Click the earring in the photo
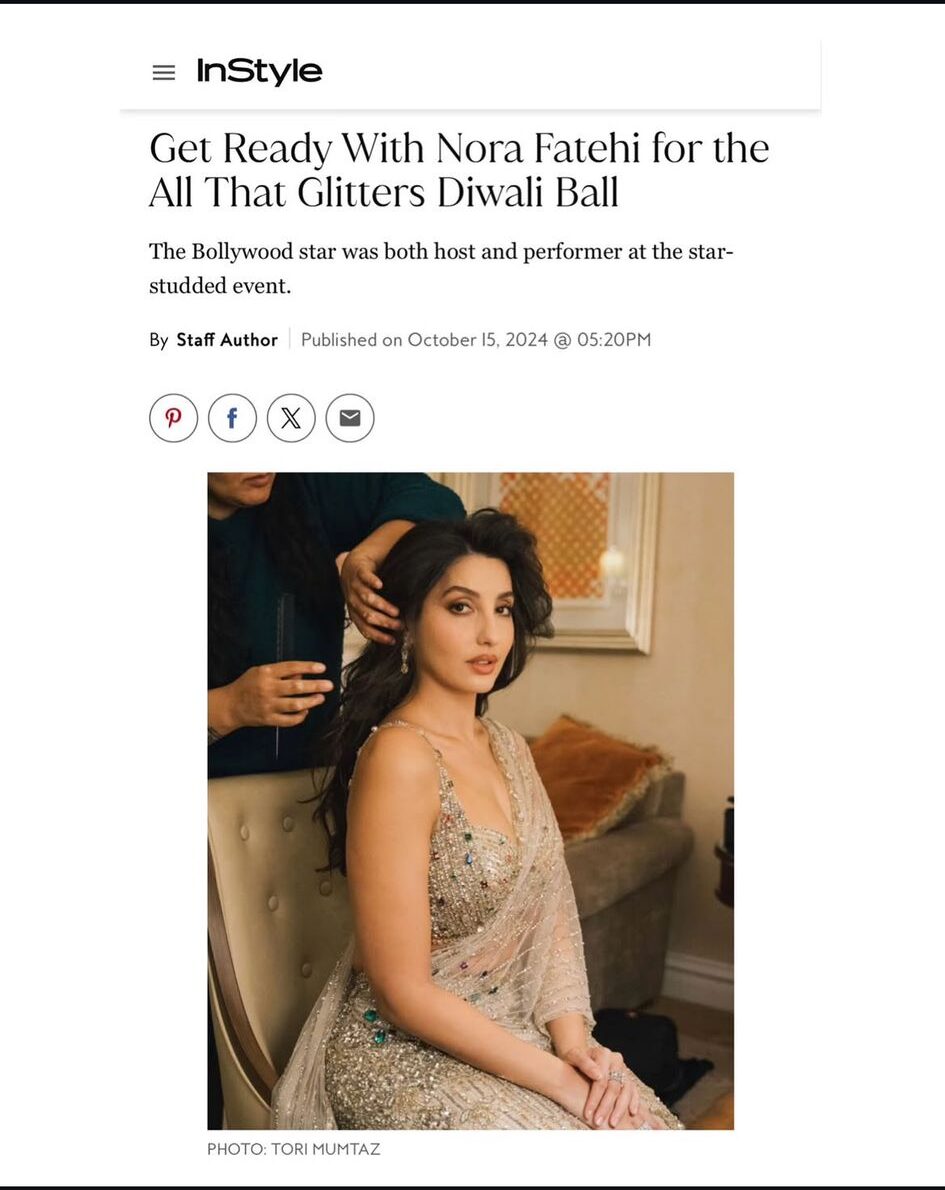This screenshot has width=945, height=1190. point(405,653)
